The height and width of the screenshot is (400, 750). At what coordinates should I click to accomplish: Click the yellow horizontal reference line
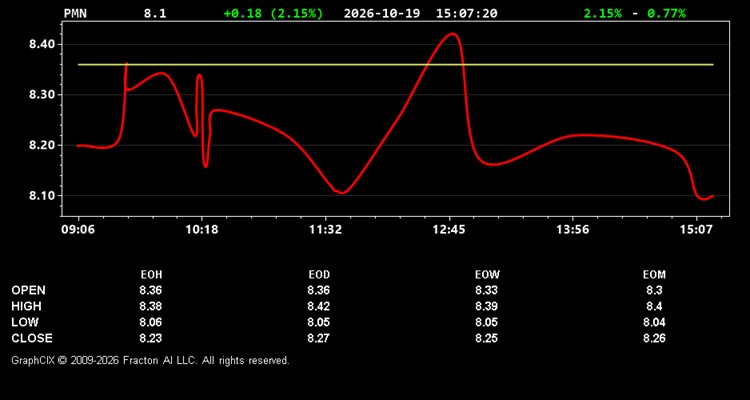(396, 65)
